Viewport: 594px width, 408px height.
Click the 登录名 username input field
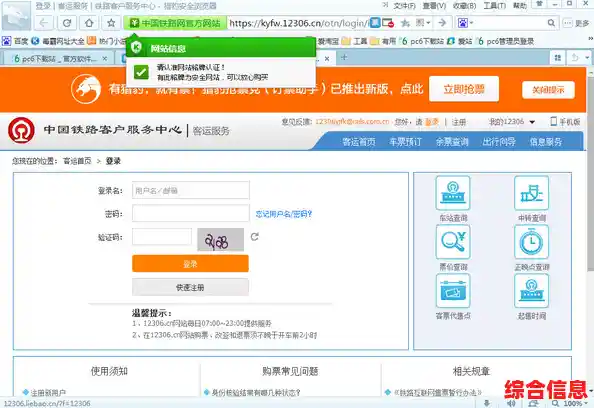tap(191, 190)
